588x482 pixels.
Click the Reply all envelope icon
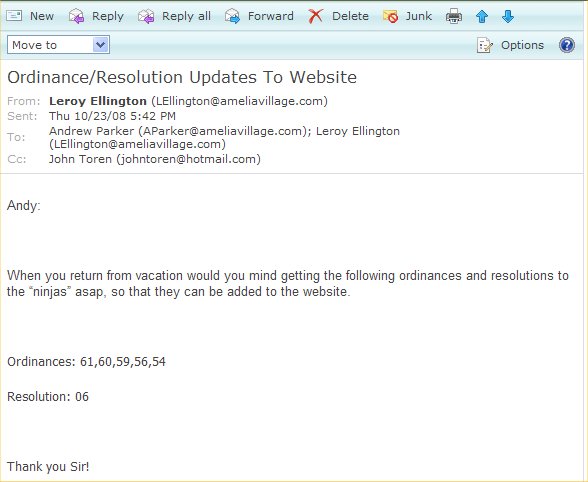pyautogui.click(x=146, y=16)
